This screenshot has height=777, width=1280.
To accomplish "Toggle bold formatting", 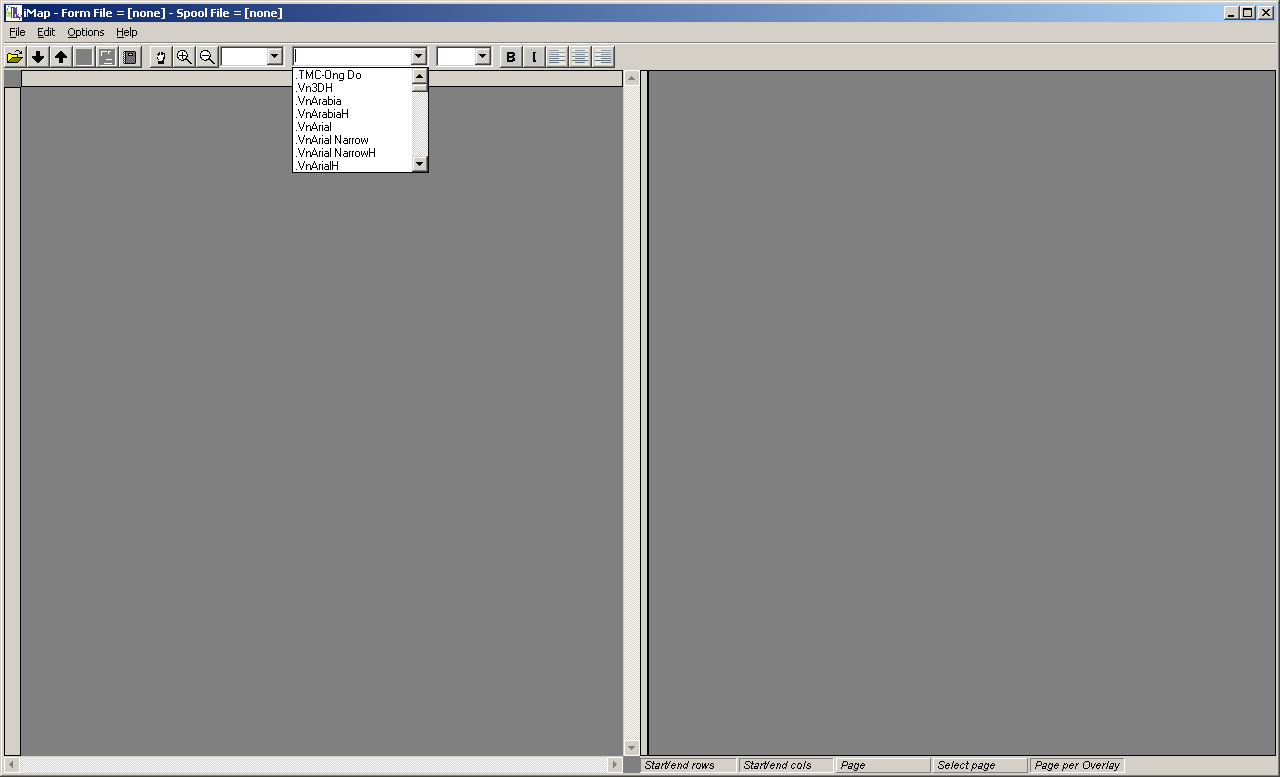I will [511, 57].
